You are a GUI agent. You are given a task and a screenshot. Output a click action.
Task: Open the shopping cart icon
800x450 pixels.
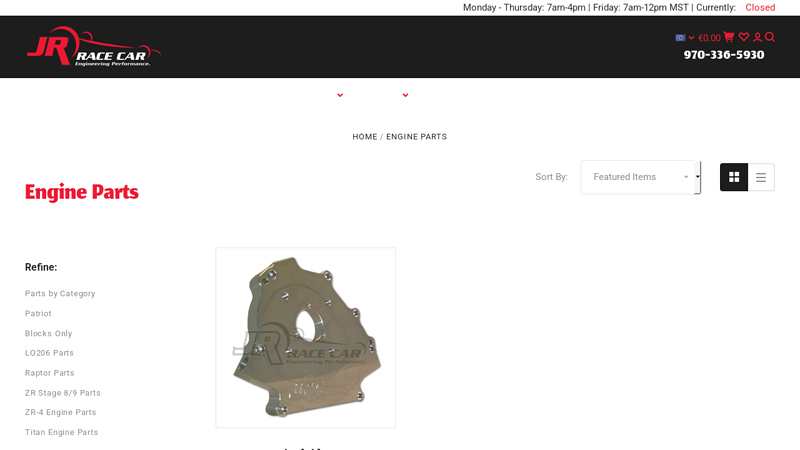tap(729, 37)
